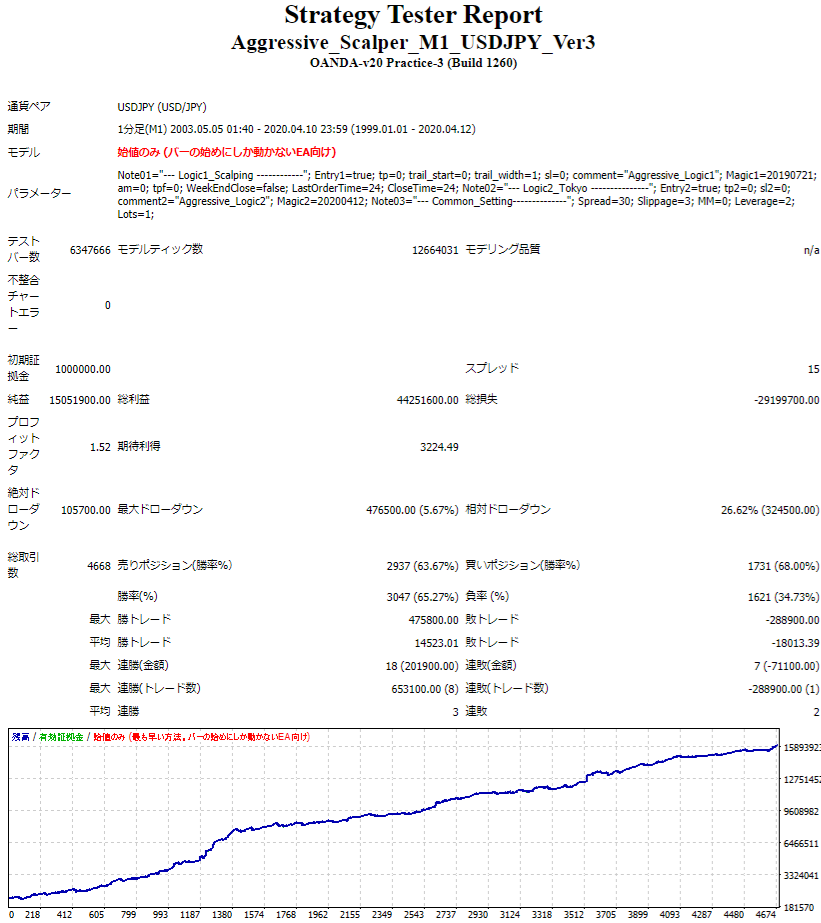Click the spread value 15
Screen dimensions: 821x923
coord(813,369)
